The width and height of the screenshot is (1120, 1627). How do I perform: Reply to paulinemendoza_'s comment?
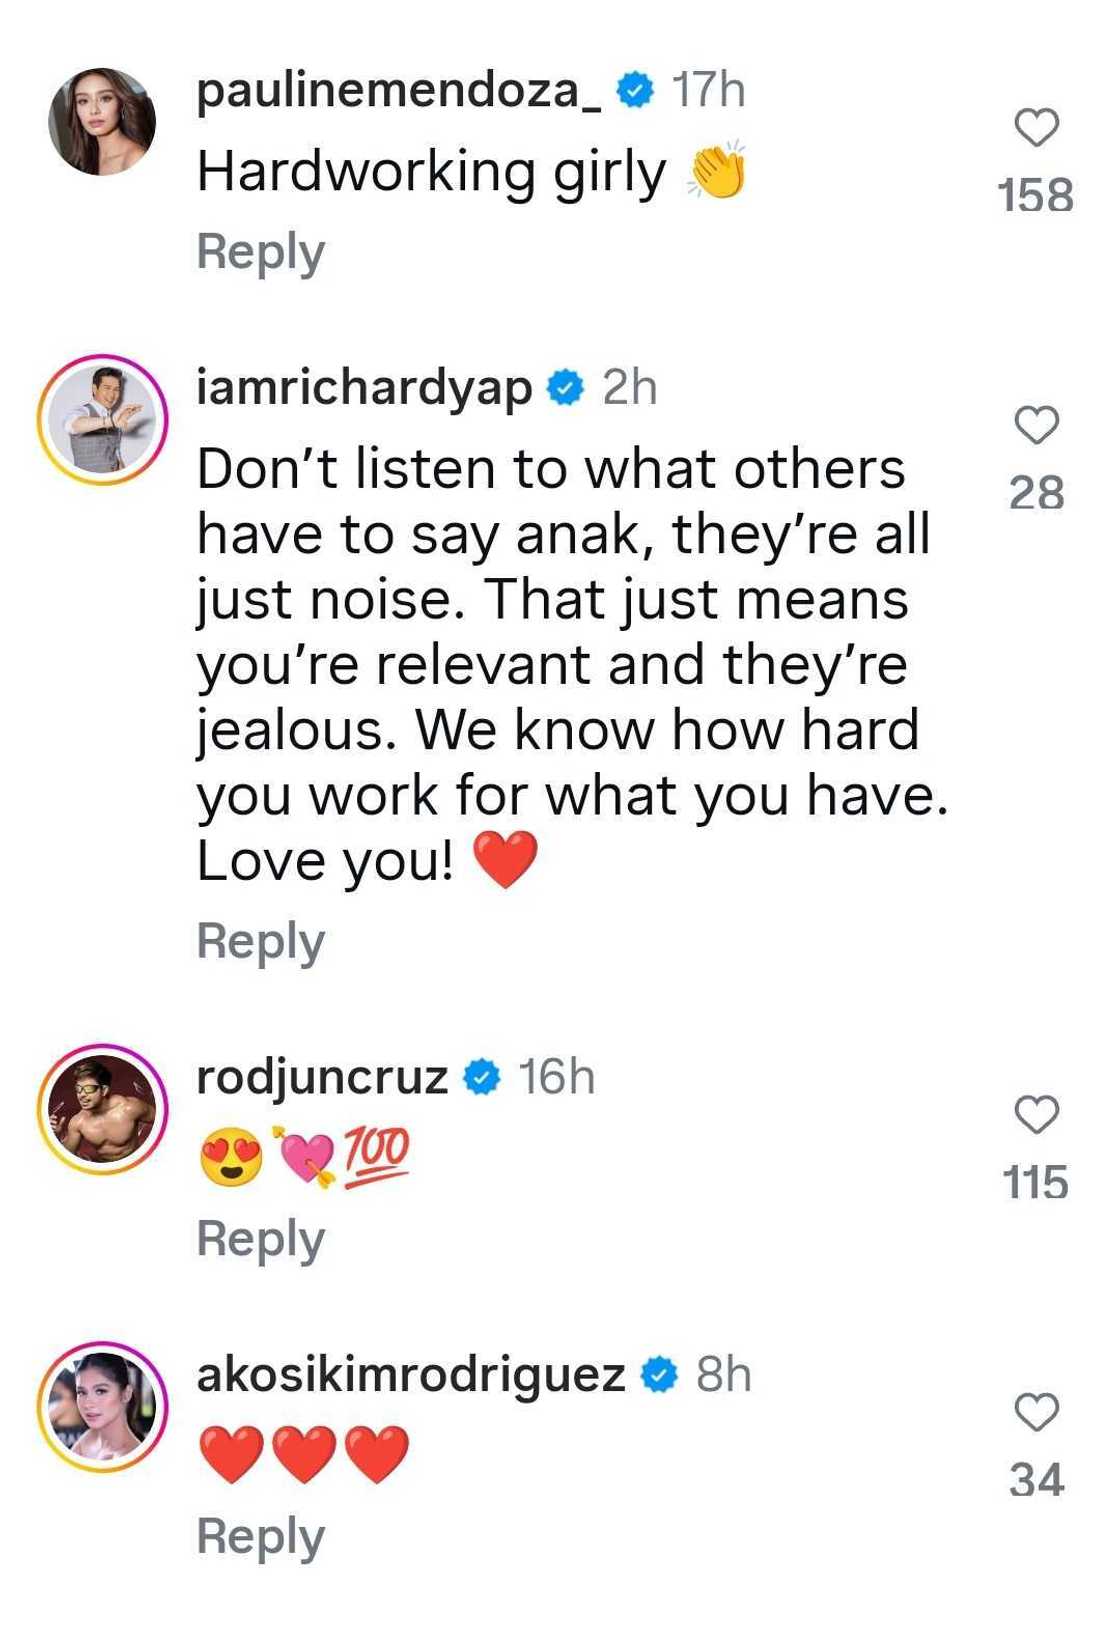[x=260, y=252]
